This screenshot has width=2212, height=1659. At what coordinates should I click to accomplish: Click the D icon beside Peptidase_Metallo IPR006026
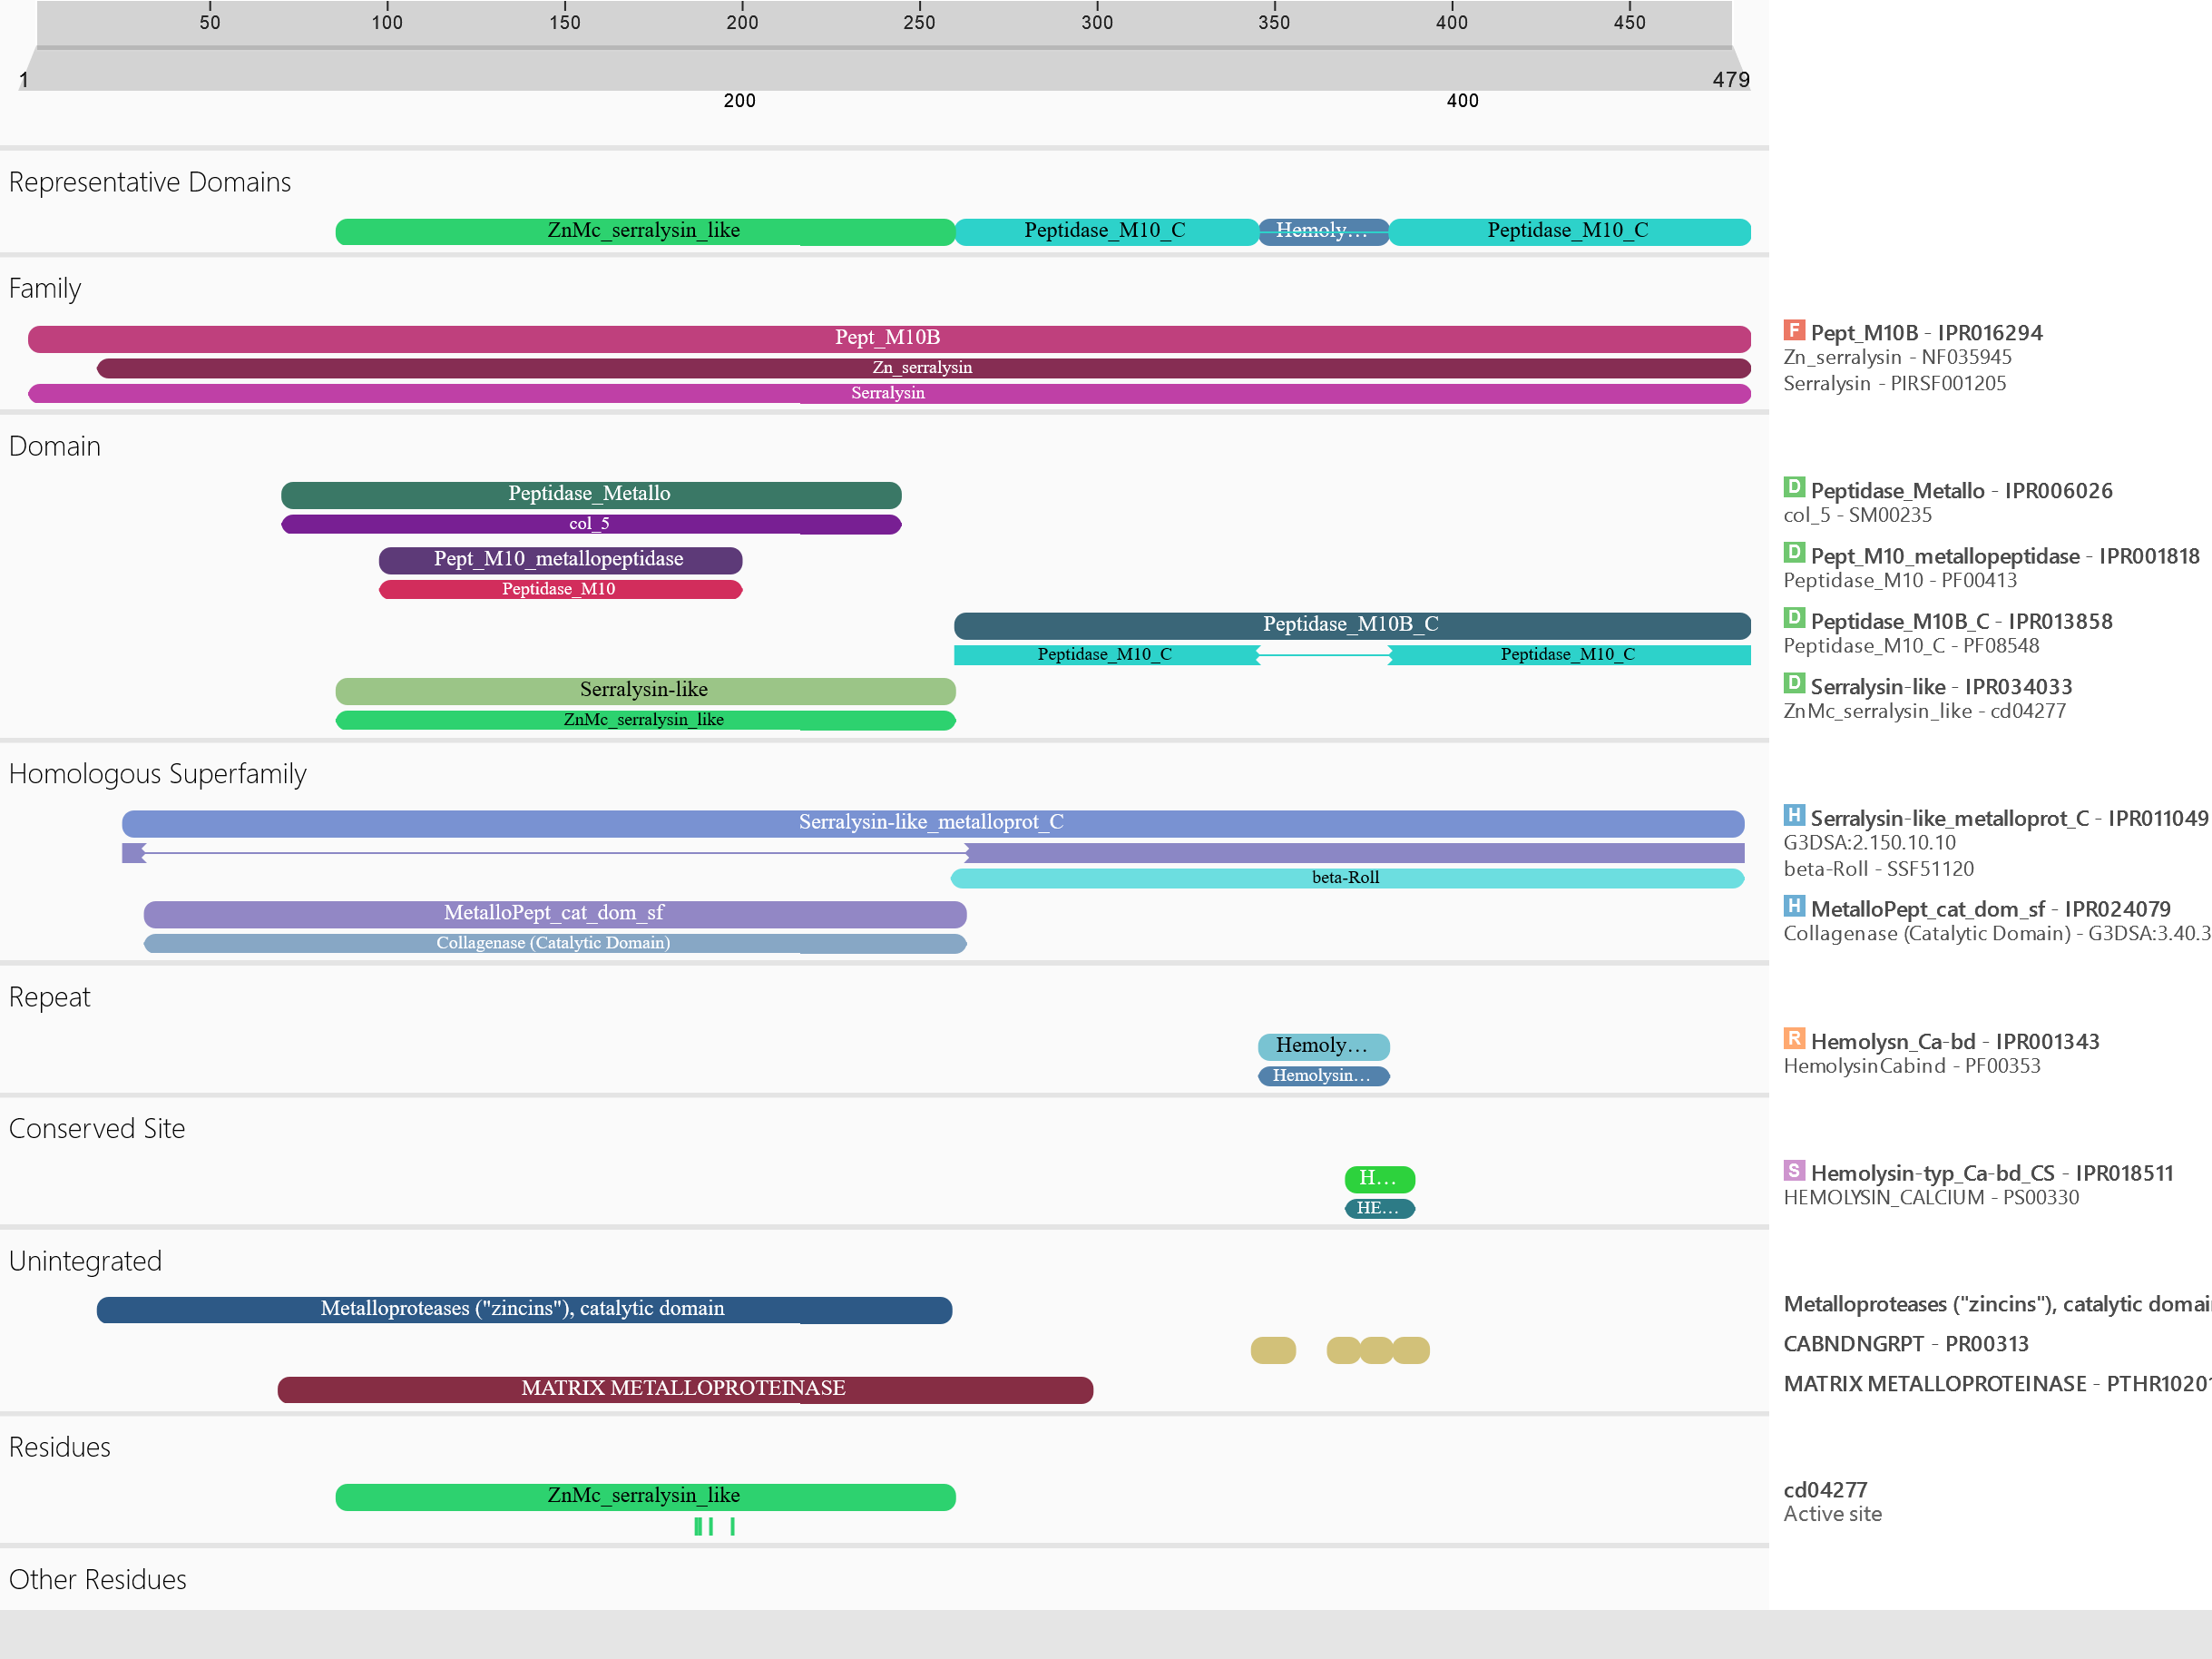pos(1794,488)
